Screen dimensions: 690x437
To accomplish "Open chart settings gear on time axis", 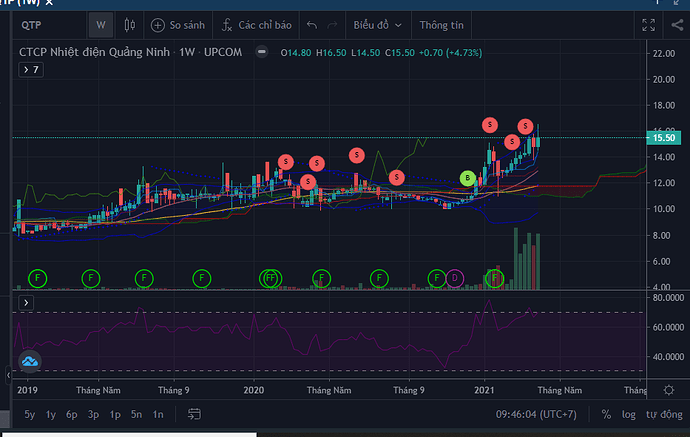I will [x=669, y=389].
